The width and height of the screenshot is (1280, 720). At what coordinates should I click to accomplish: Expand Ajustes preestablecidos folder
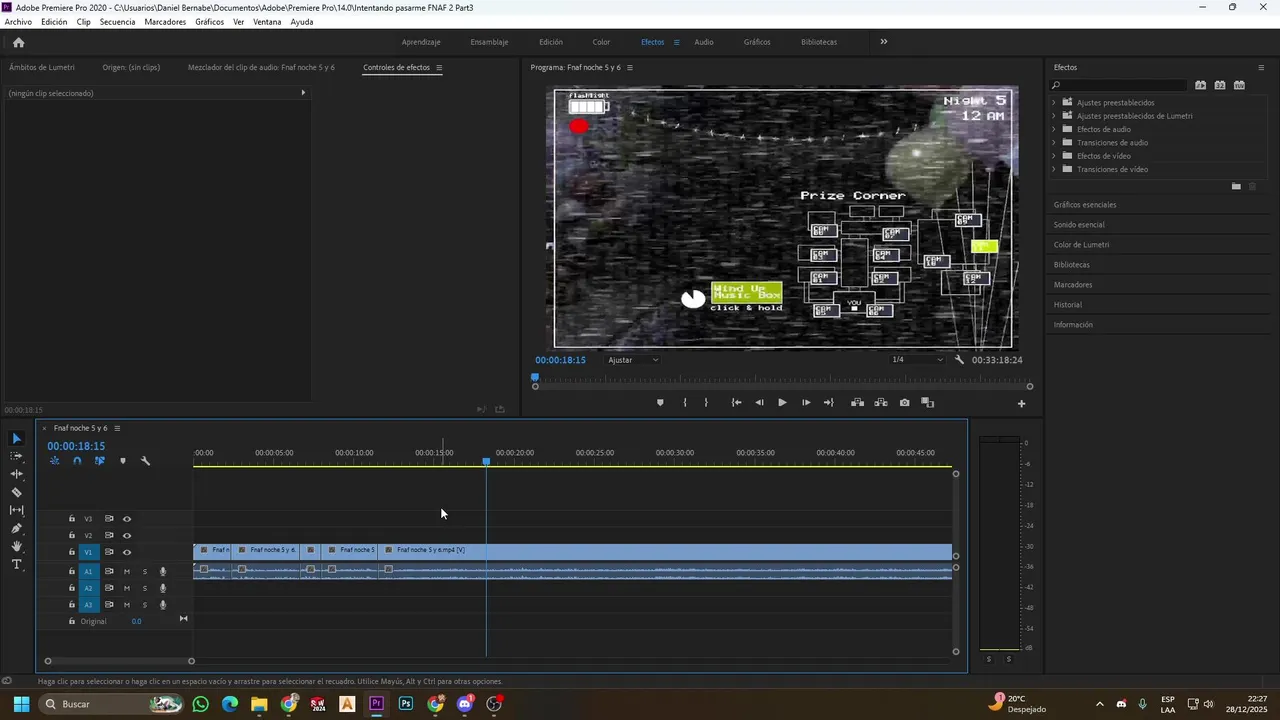pyautogui.click(x=1054, y=102)
